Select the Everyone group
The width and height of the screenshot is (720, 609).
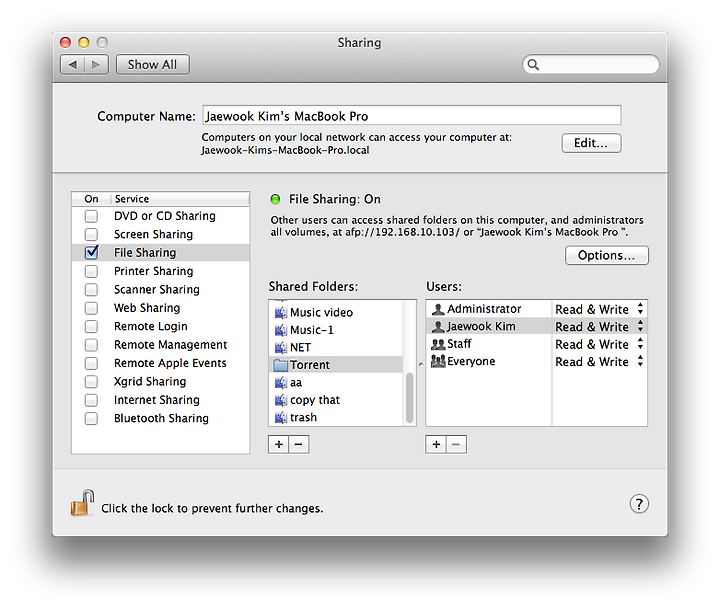[489, 361]
